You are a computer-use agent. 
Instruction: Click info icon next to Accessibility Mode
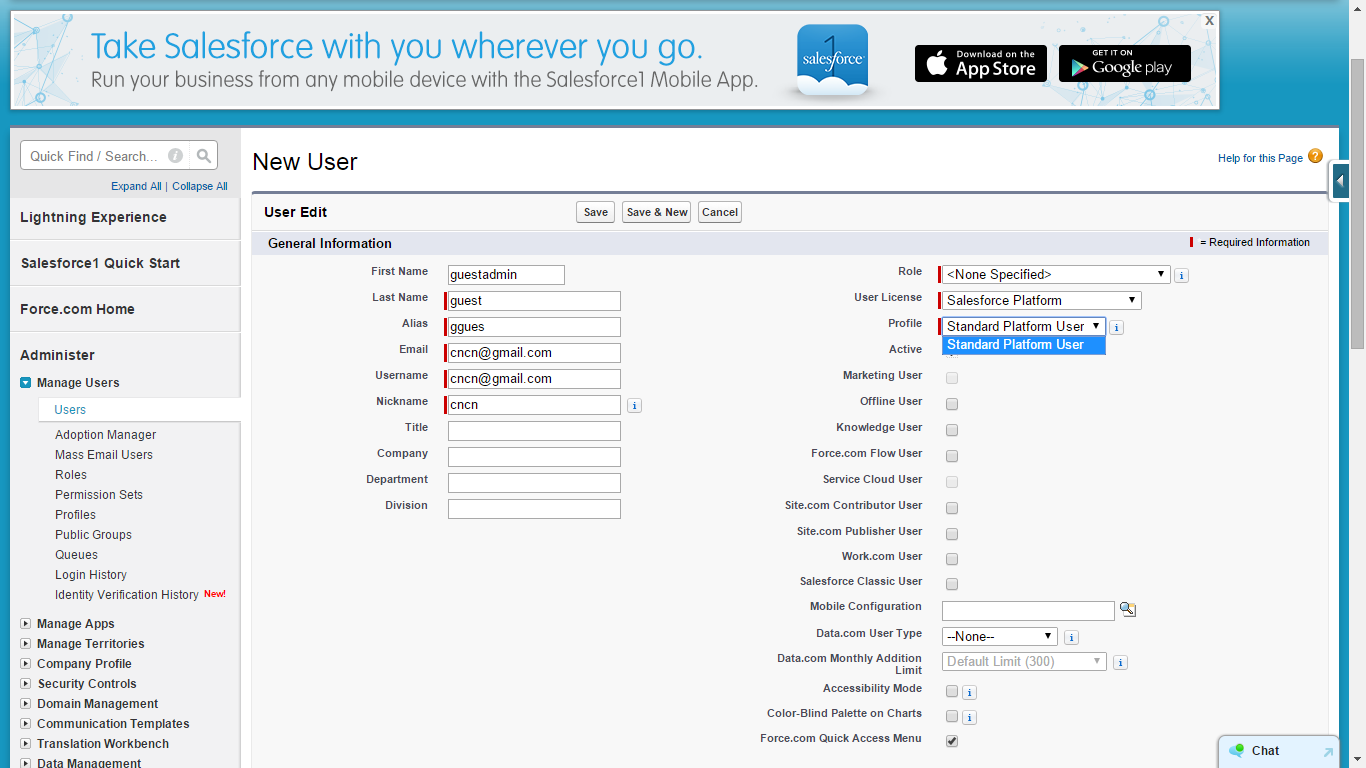tap(969, 692)
